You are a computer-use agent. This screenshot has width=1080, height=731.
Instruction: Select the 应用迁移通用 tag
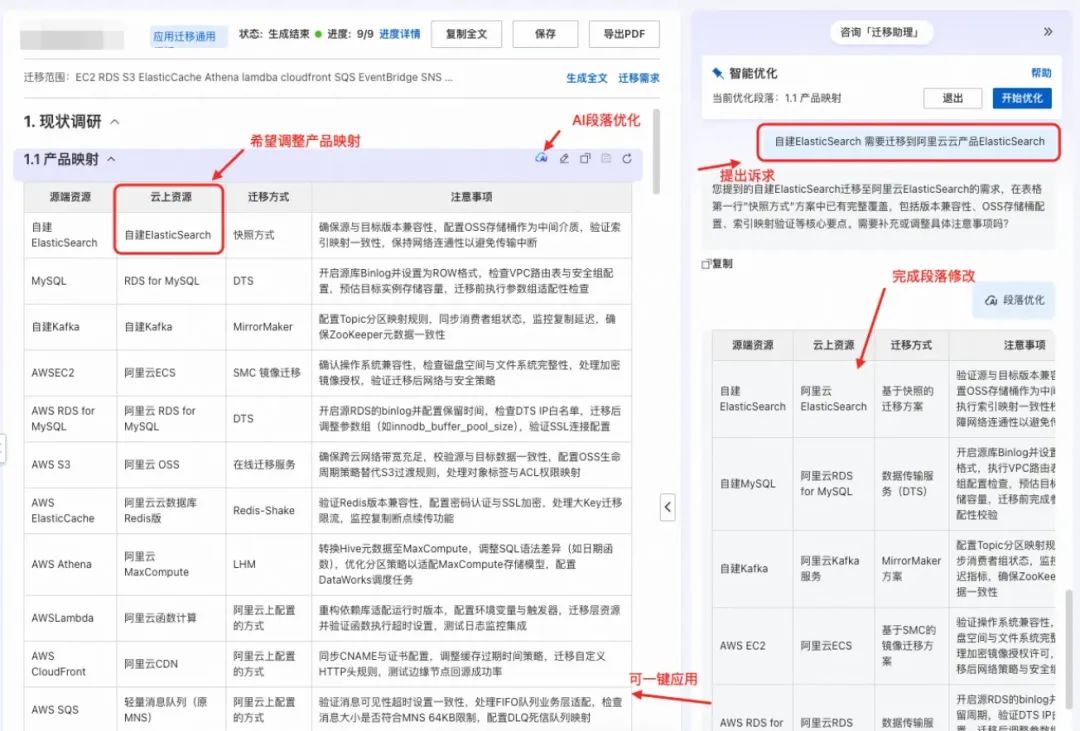tap(184, 37)
